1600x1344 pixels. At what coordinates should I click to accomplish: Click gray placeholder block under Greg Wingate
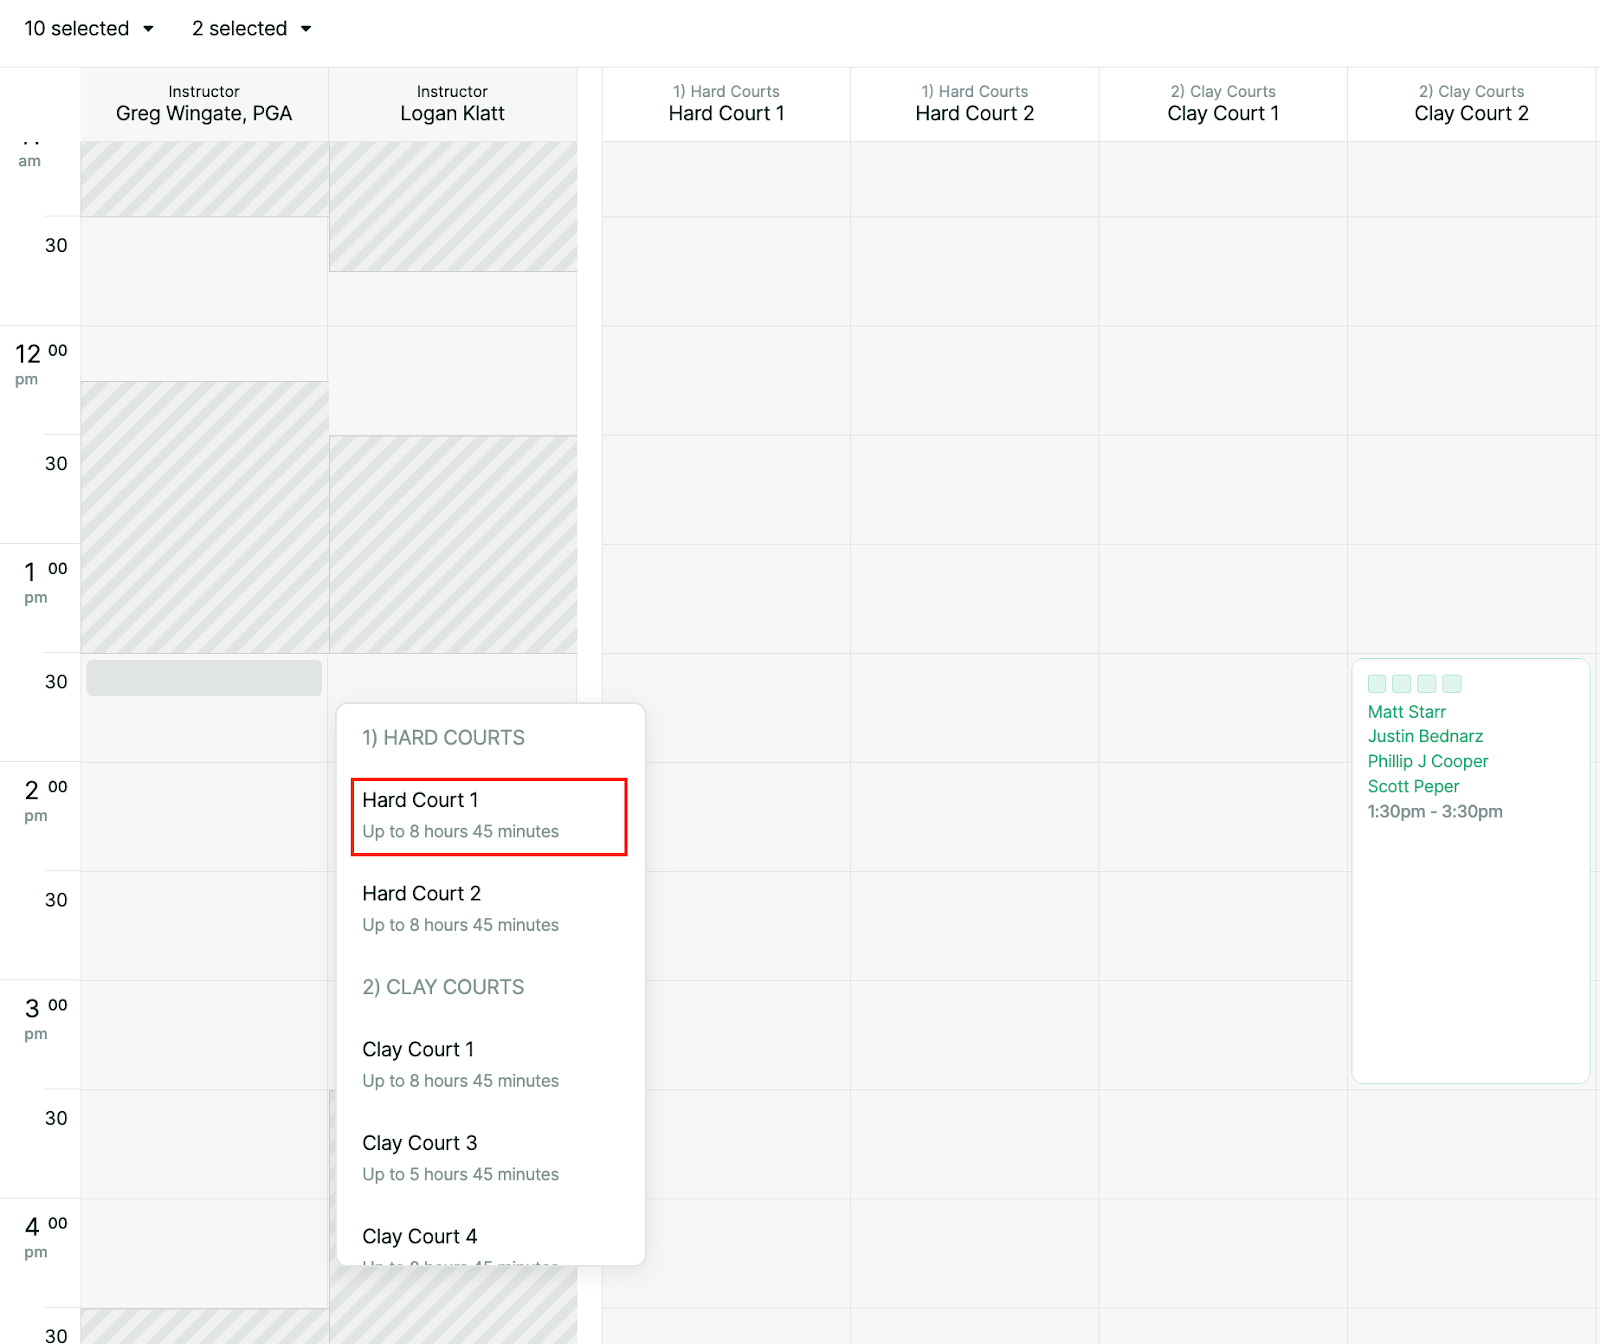[x=204, y=678]
